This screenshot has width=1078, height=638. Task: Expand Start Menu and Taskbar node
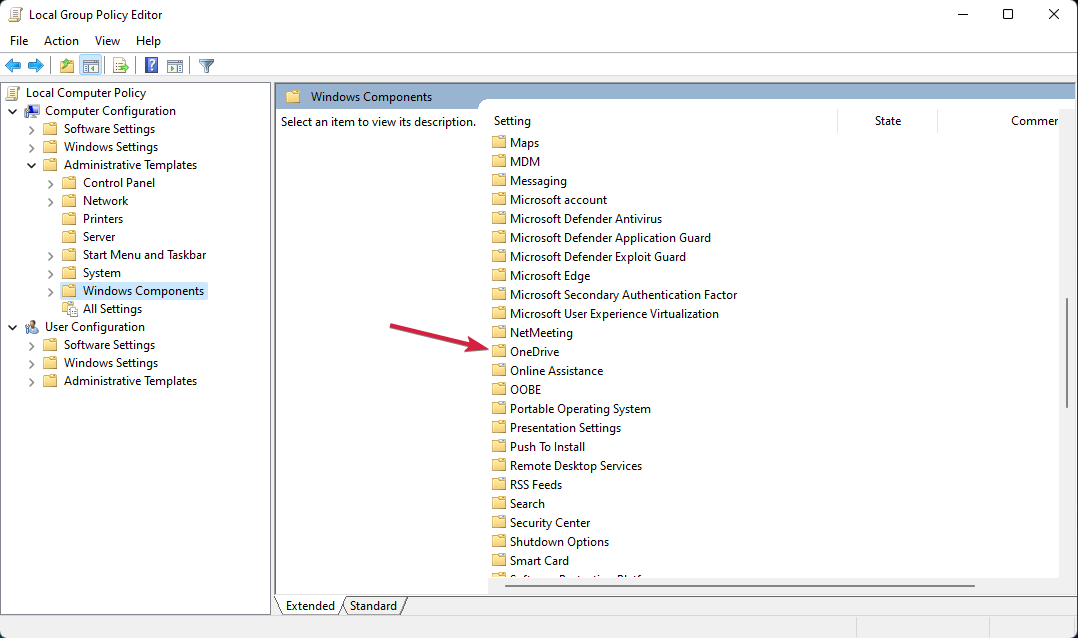click(50, 255)
